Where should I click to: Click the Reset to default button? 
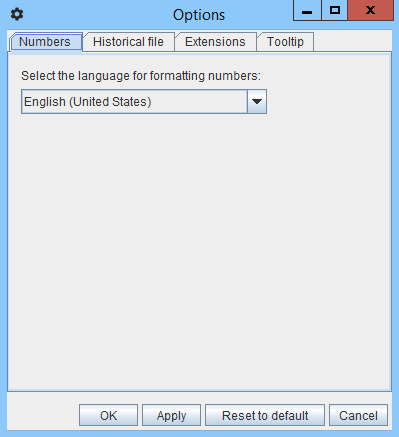click(x=265, y=415)
